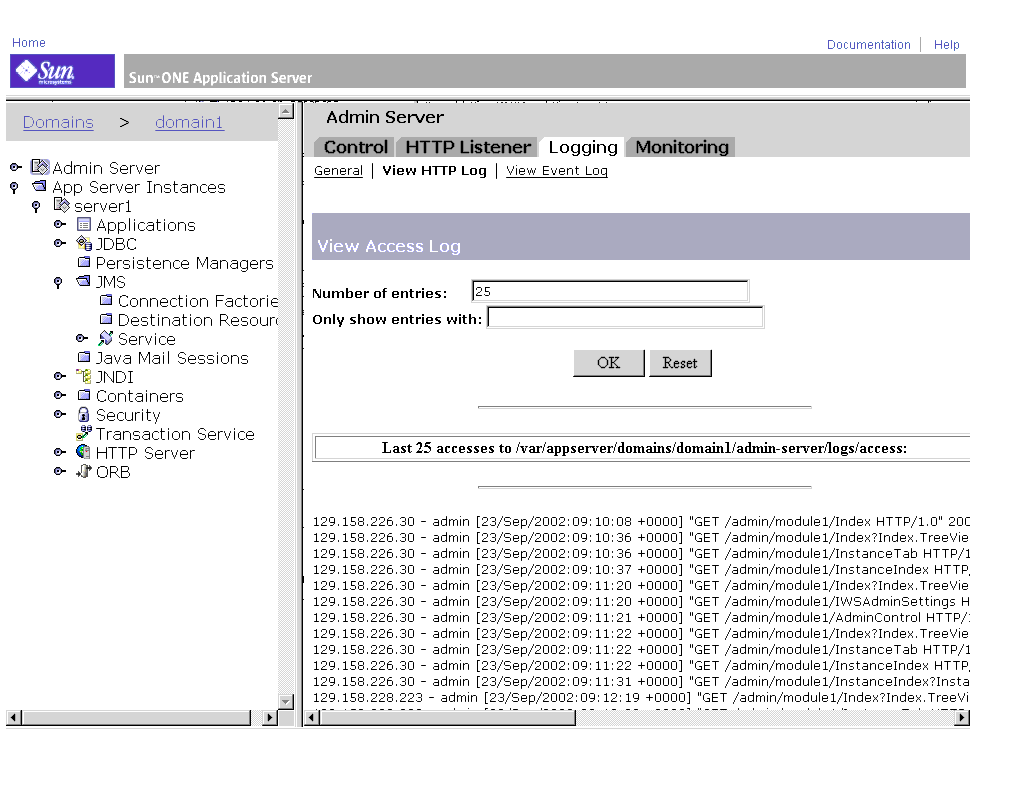The image size is (1017, 788).
Task: Click the Applications node icon
Action: [84, 224]
